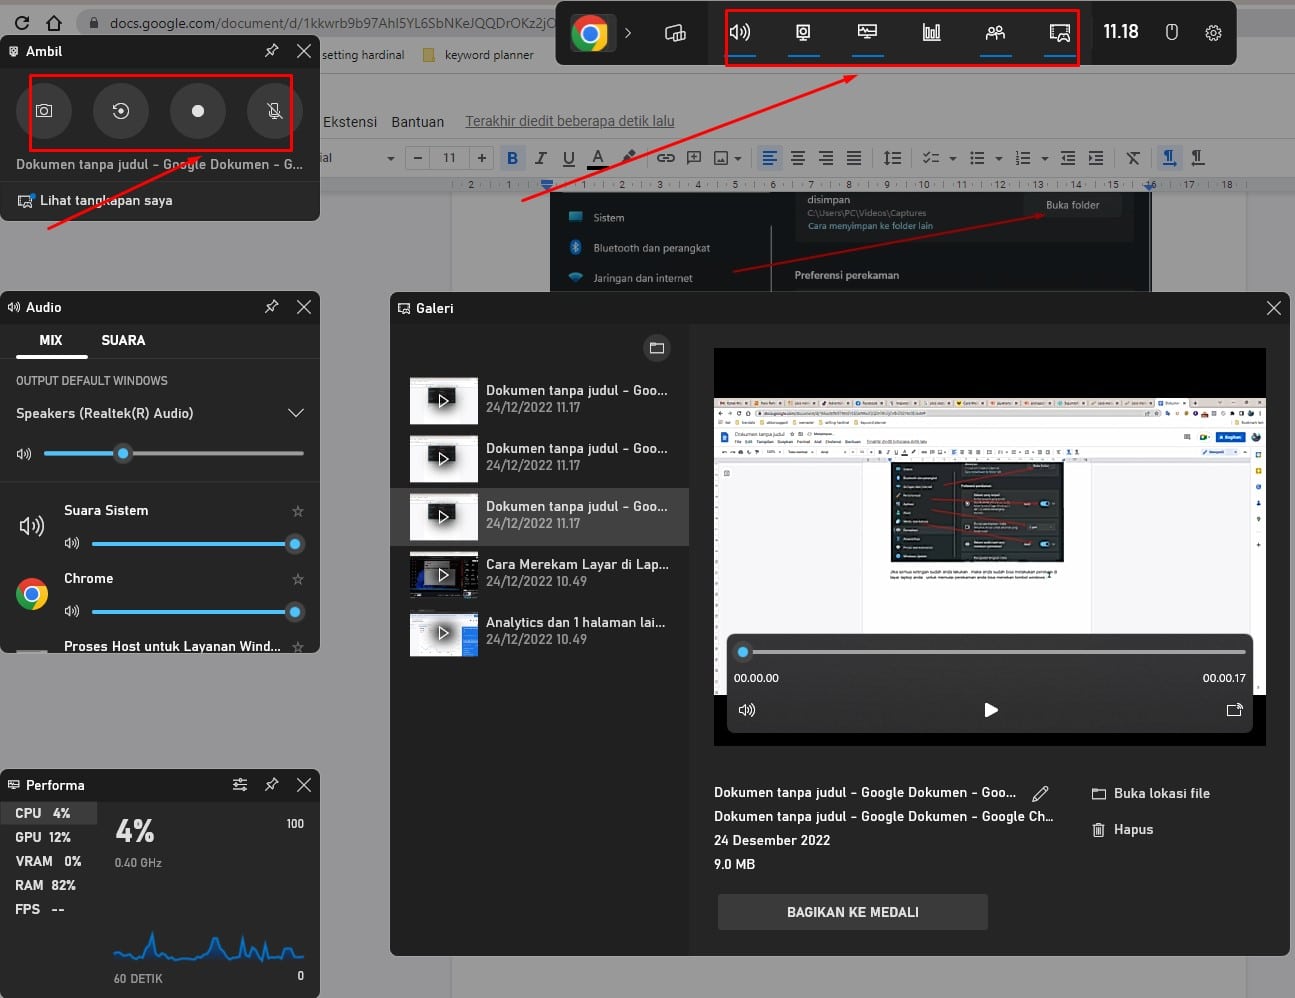Open keyword planner bookmark
This screenshot has width=1295, height=998.
478,55
